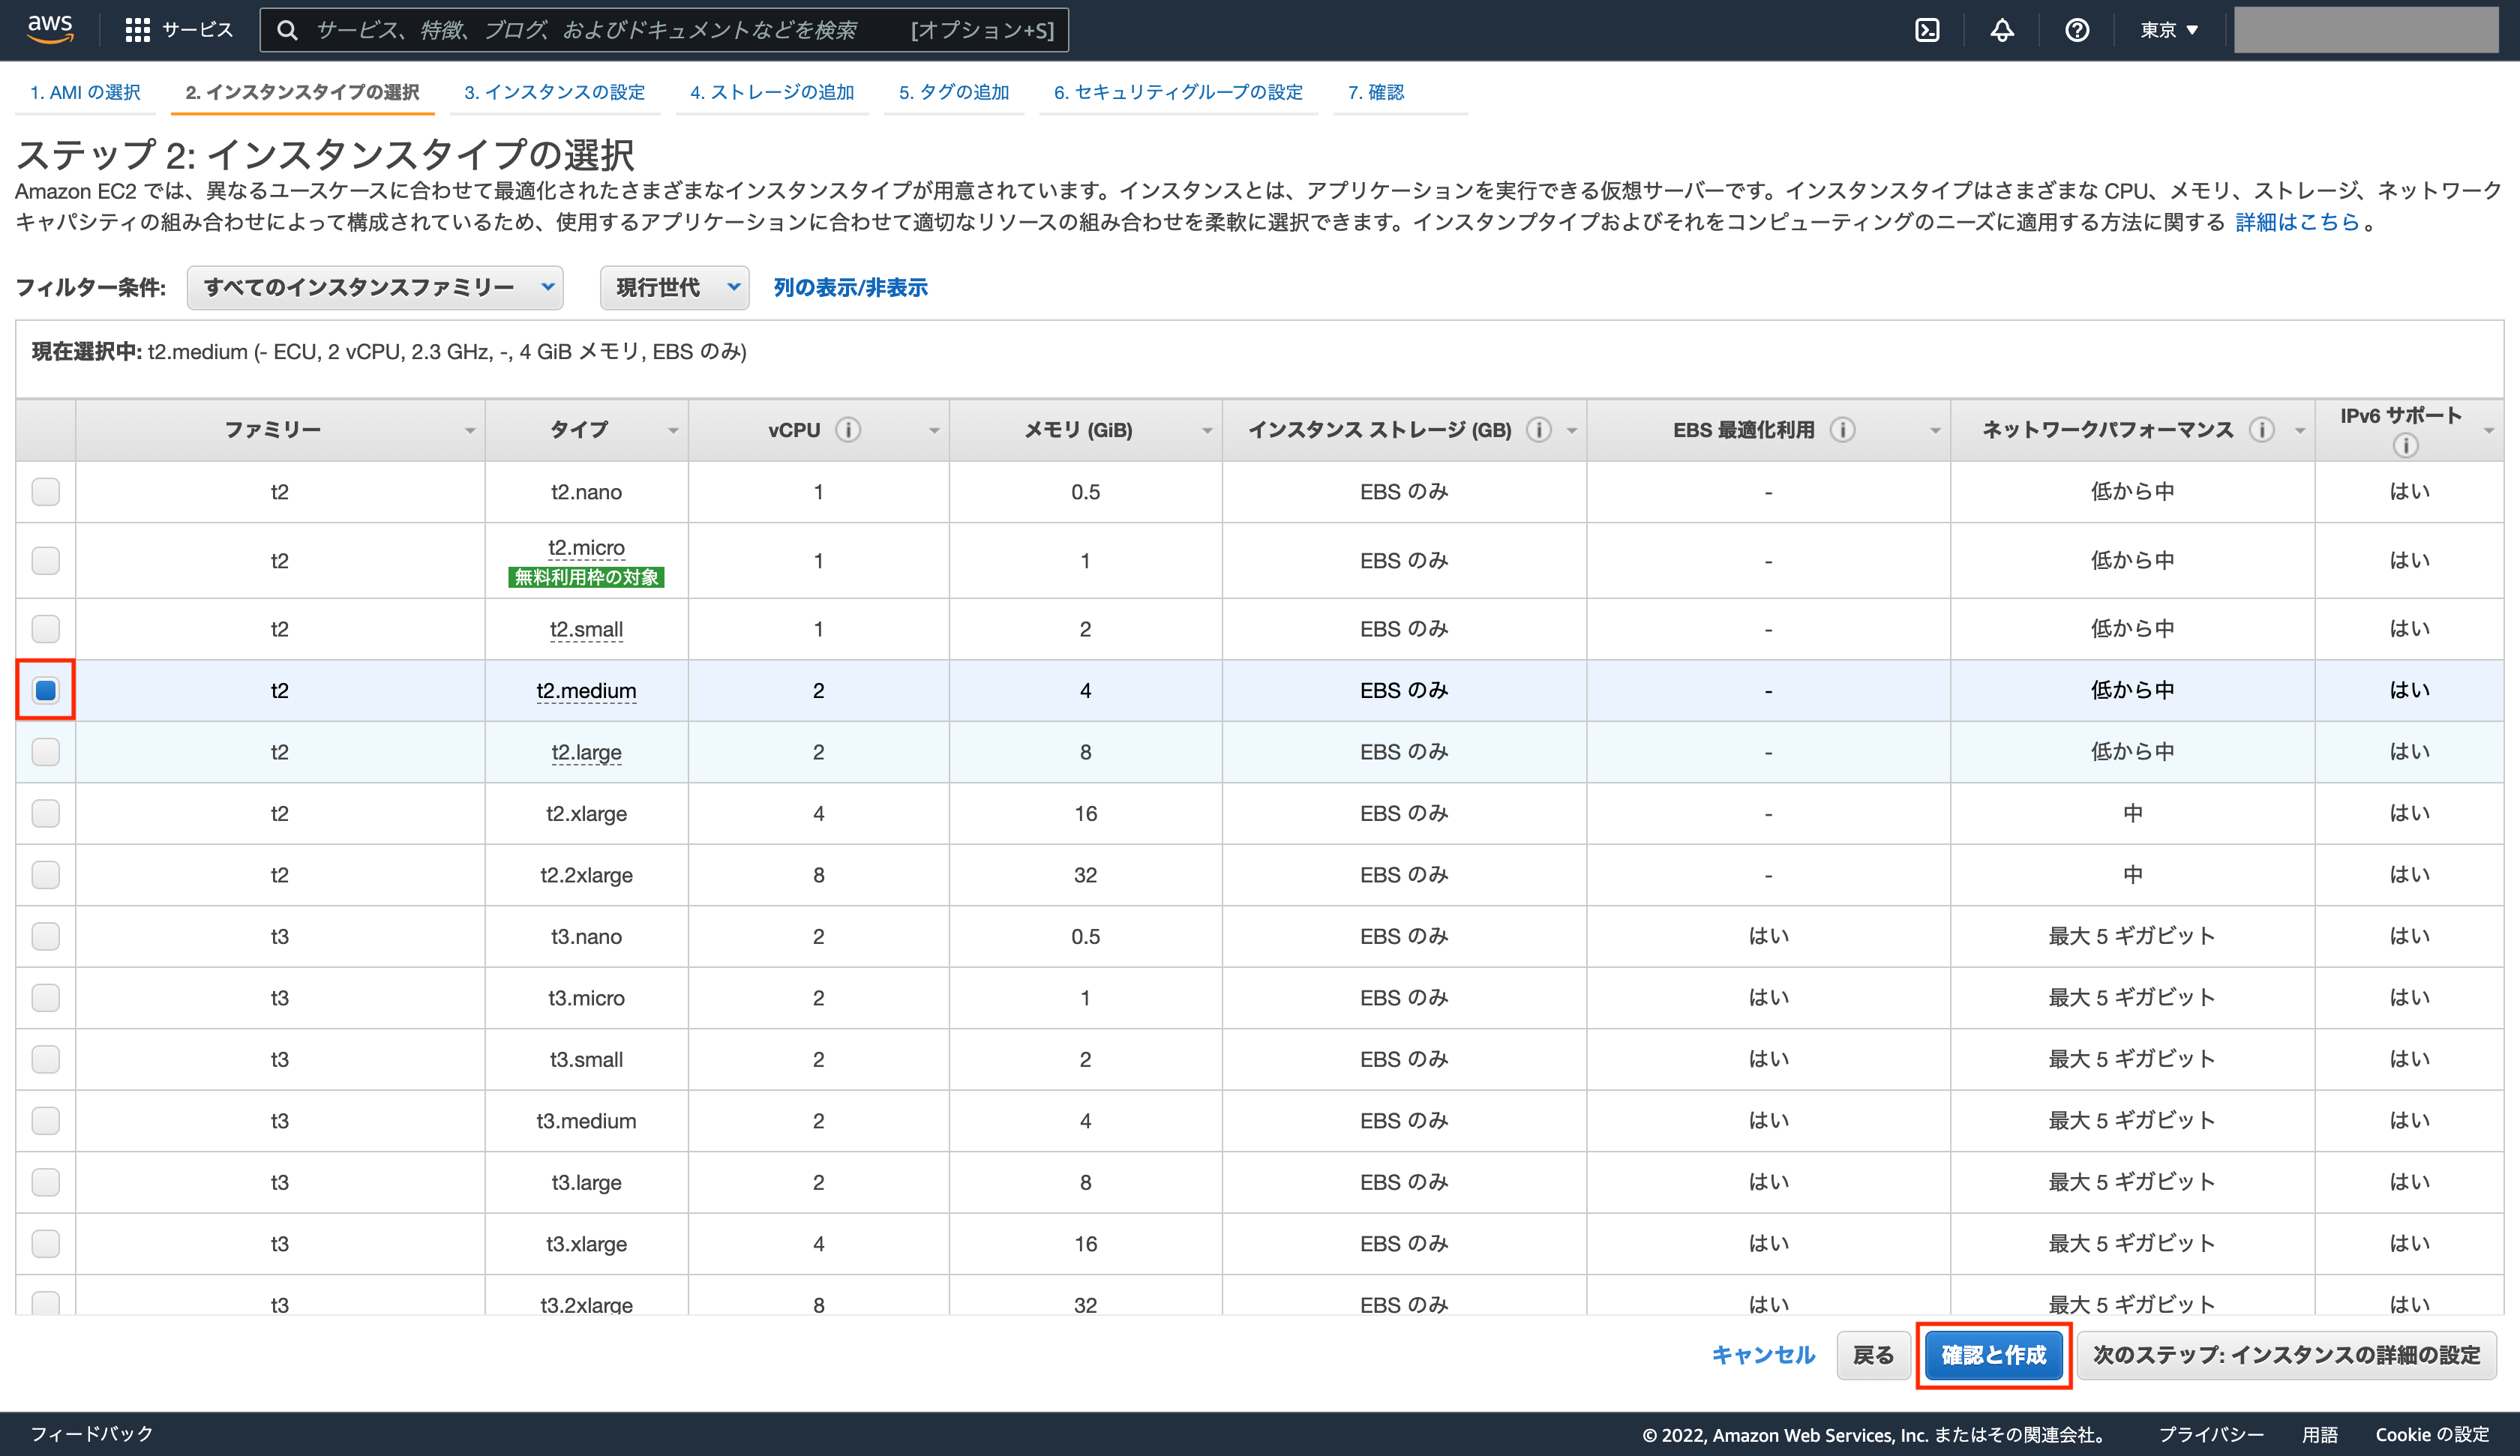The height and width of the screenshot is (1456, 2520).
Task: Select the t2.large row checkbox
Action: click(x=46, y=751)
